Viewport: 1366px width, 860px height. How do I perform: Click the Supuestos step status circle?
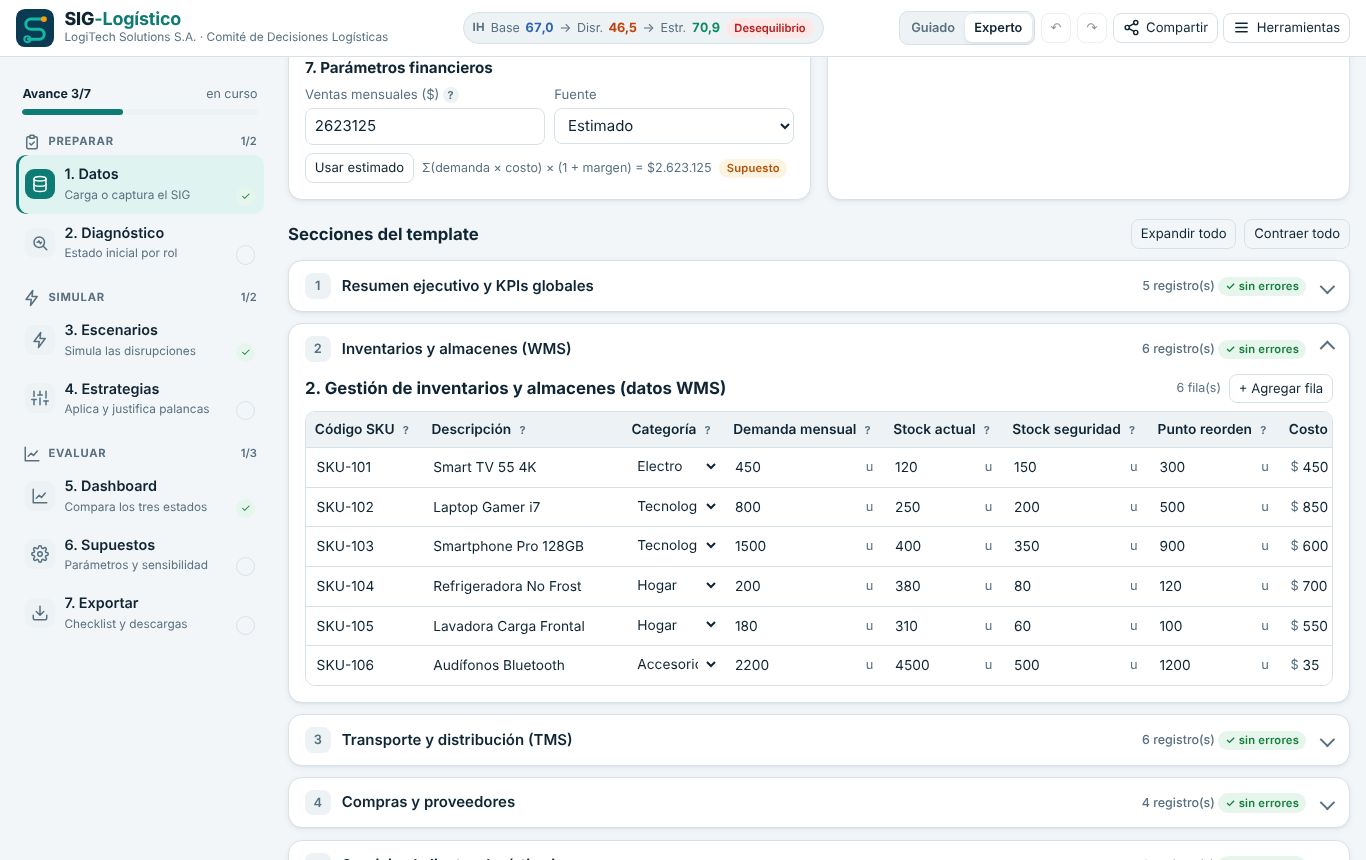(x=245, y=567)
